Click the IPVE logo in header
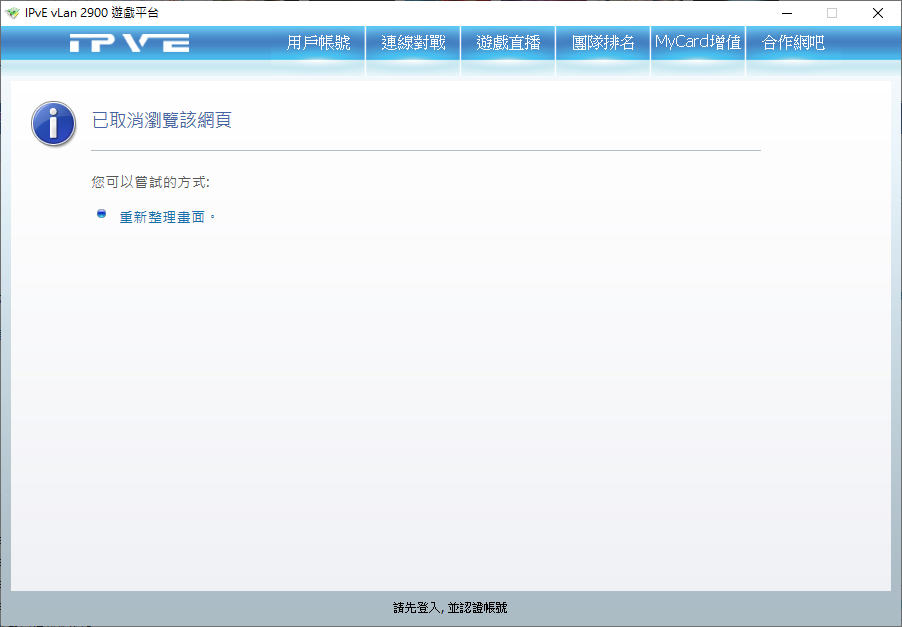Viewport: 902px width, 627px height. [x=129, y=43]
